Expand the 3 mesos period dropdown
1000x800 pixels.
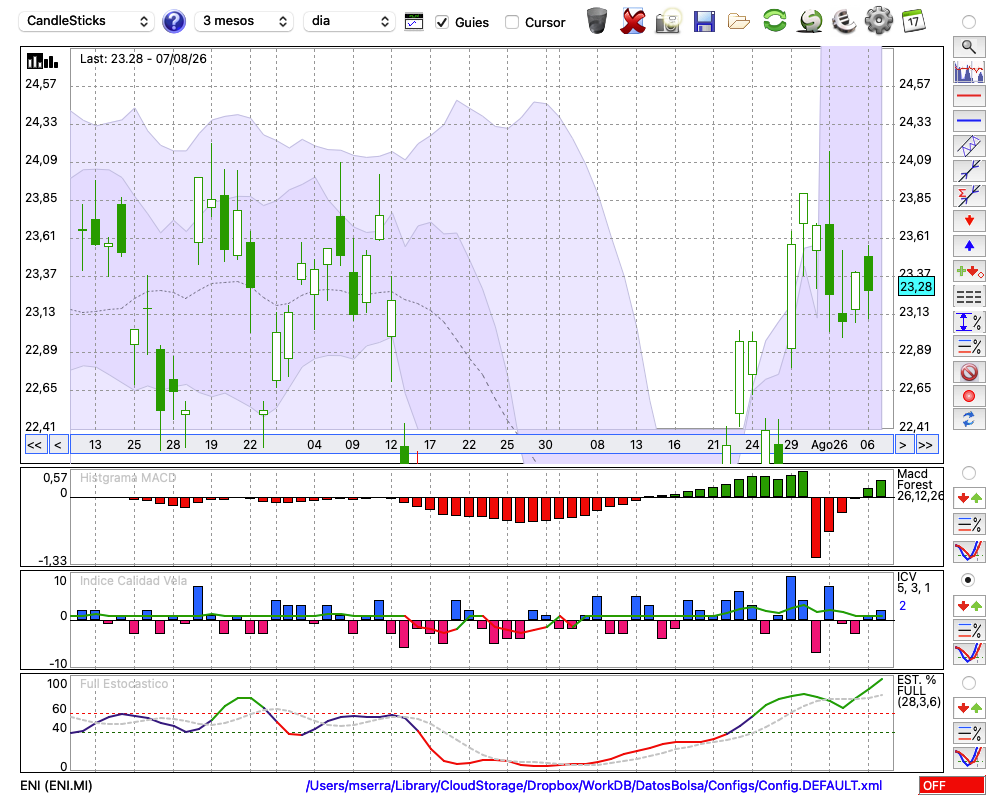(x=244, y=21)
